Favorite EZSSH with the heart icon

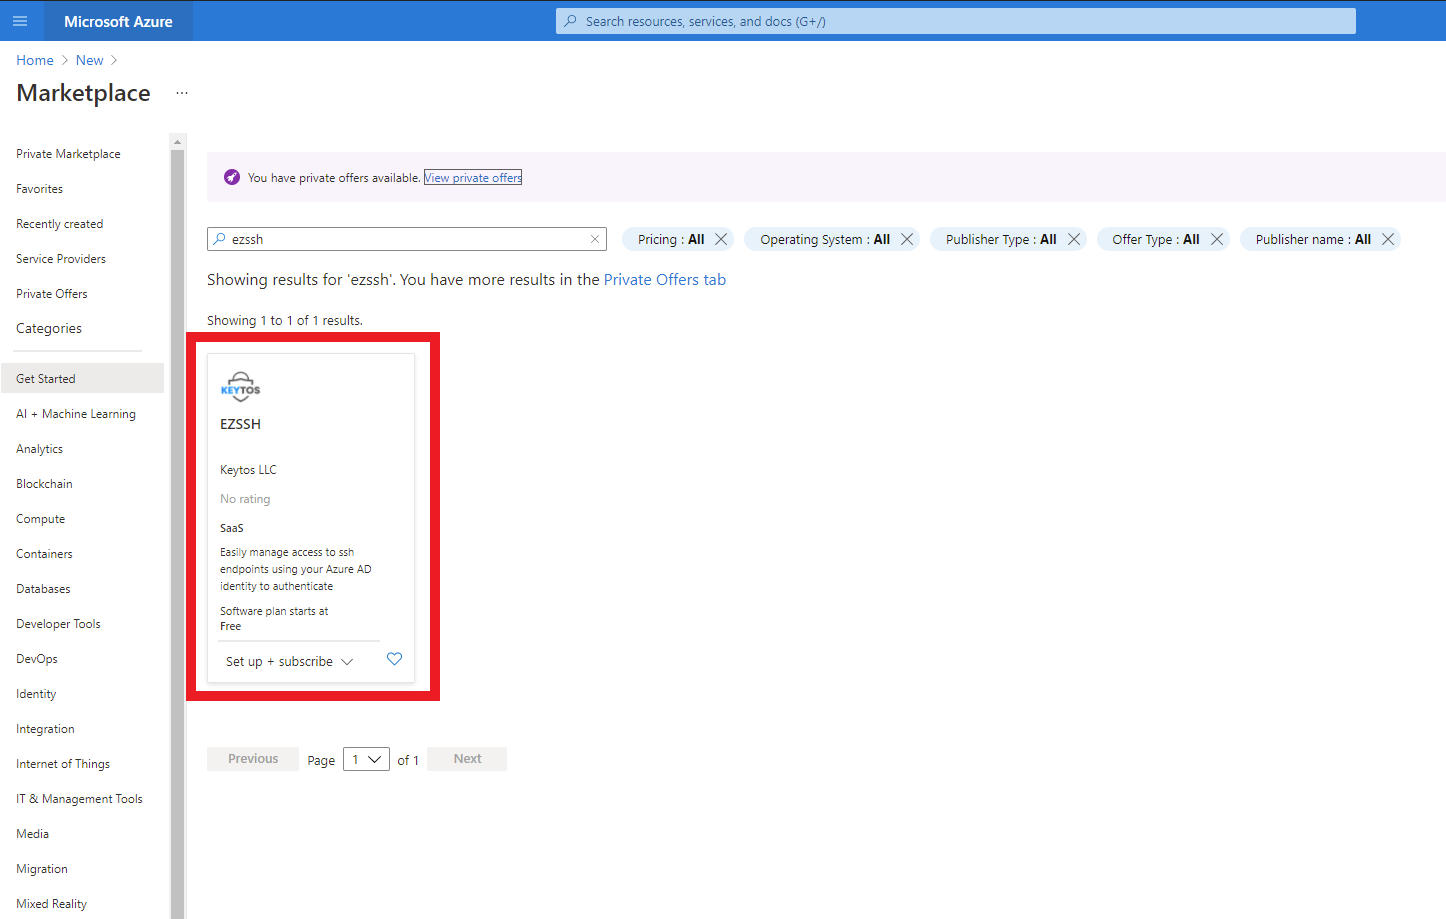[394, 659]
